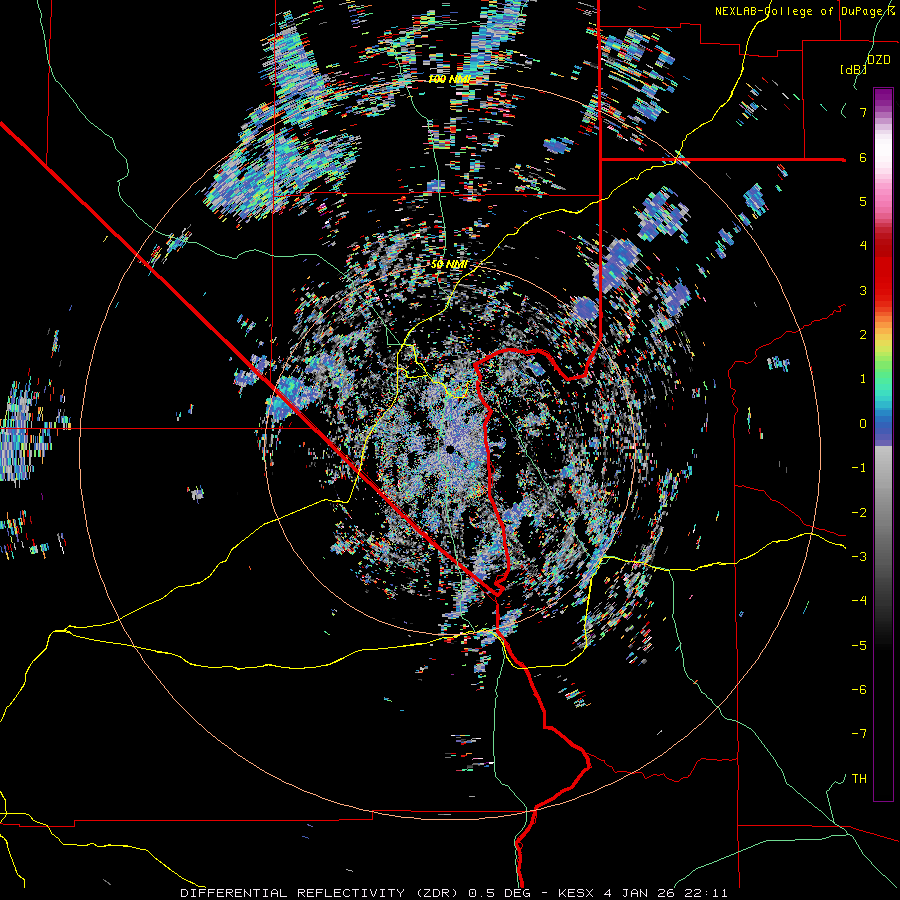Click the "6" value on the dB scale
900x900 pixels.
(863, 158)
